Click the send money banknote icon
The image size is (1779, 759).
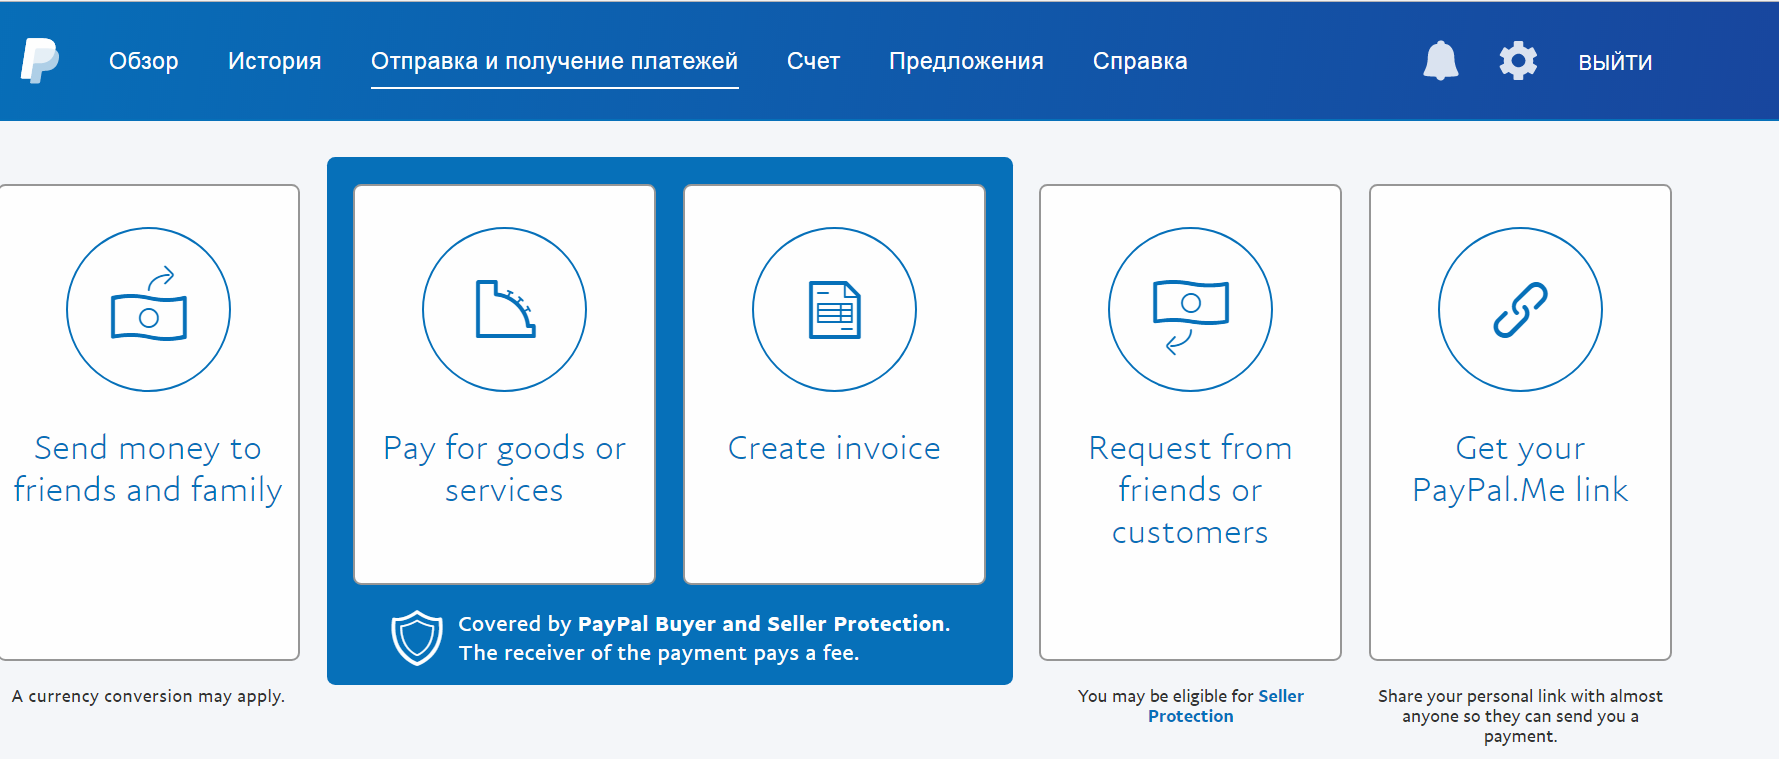pos(148,310)
